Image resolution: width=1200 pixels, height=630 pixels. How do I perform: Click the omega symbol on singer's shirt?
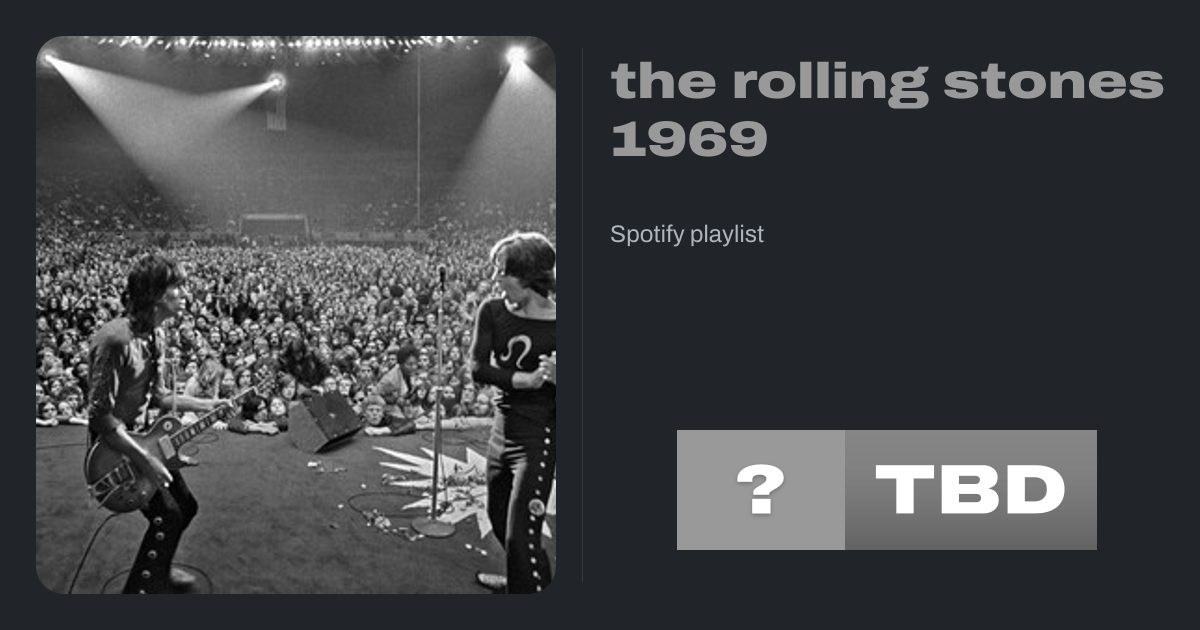point(519,351)
